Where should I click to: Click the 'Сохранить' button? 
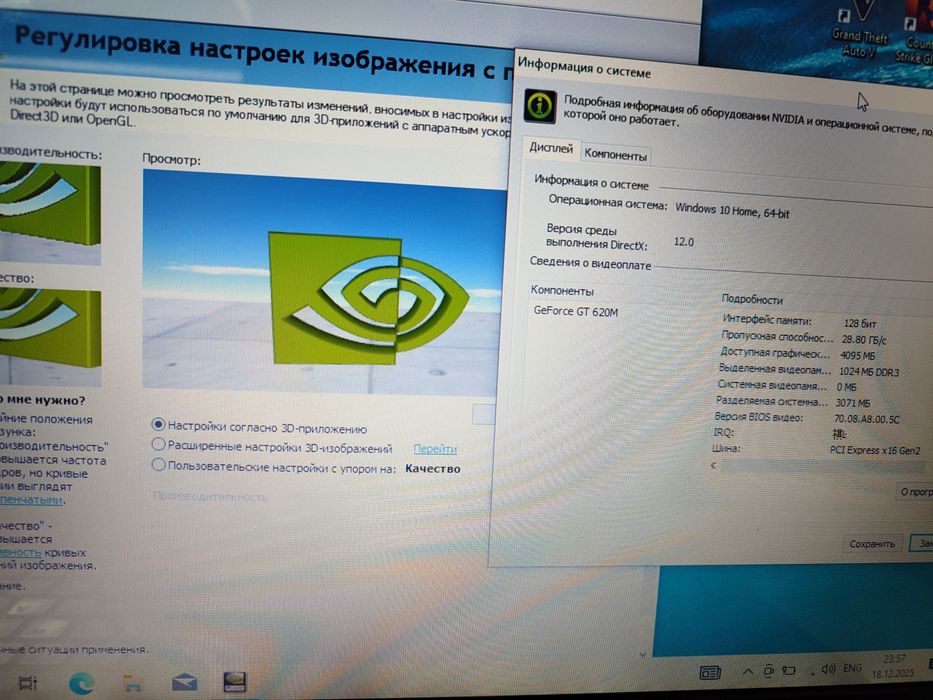click(x=872, y=543)
